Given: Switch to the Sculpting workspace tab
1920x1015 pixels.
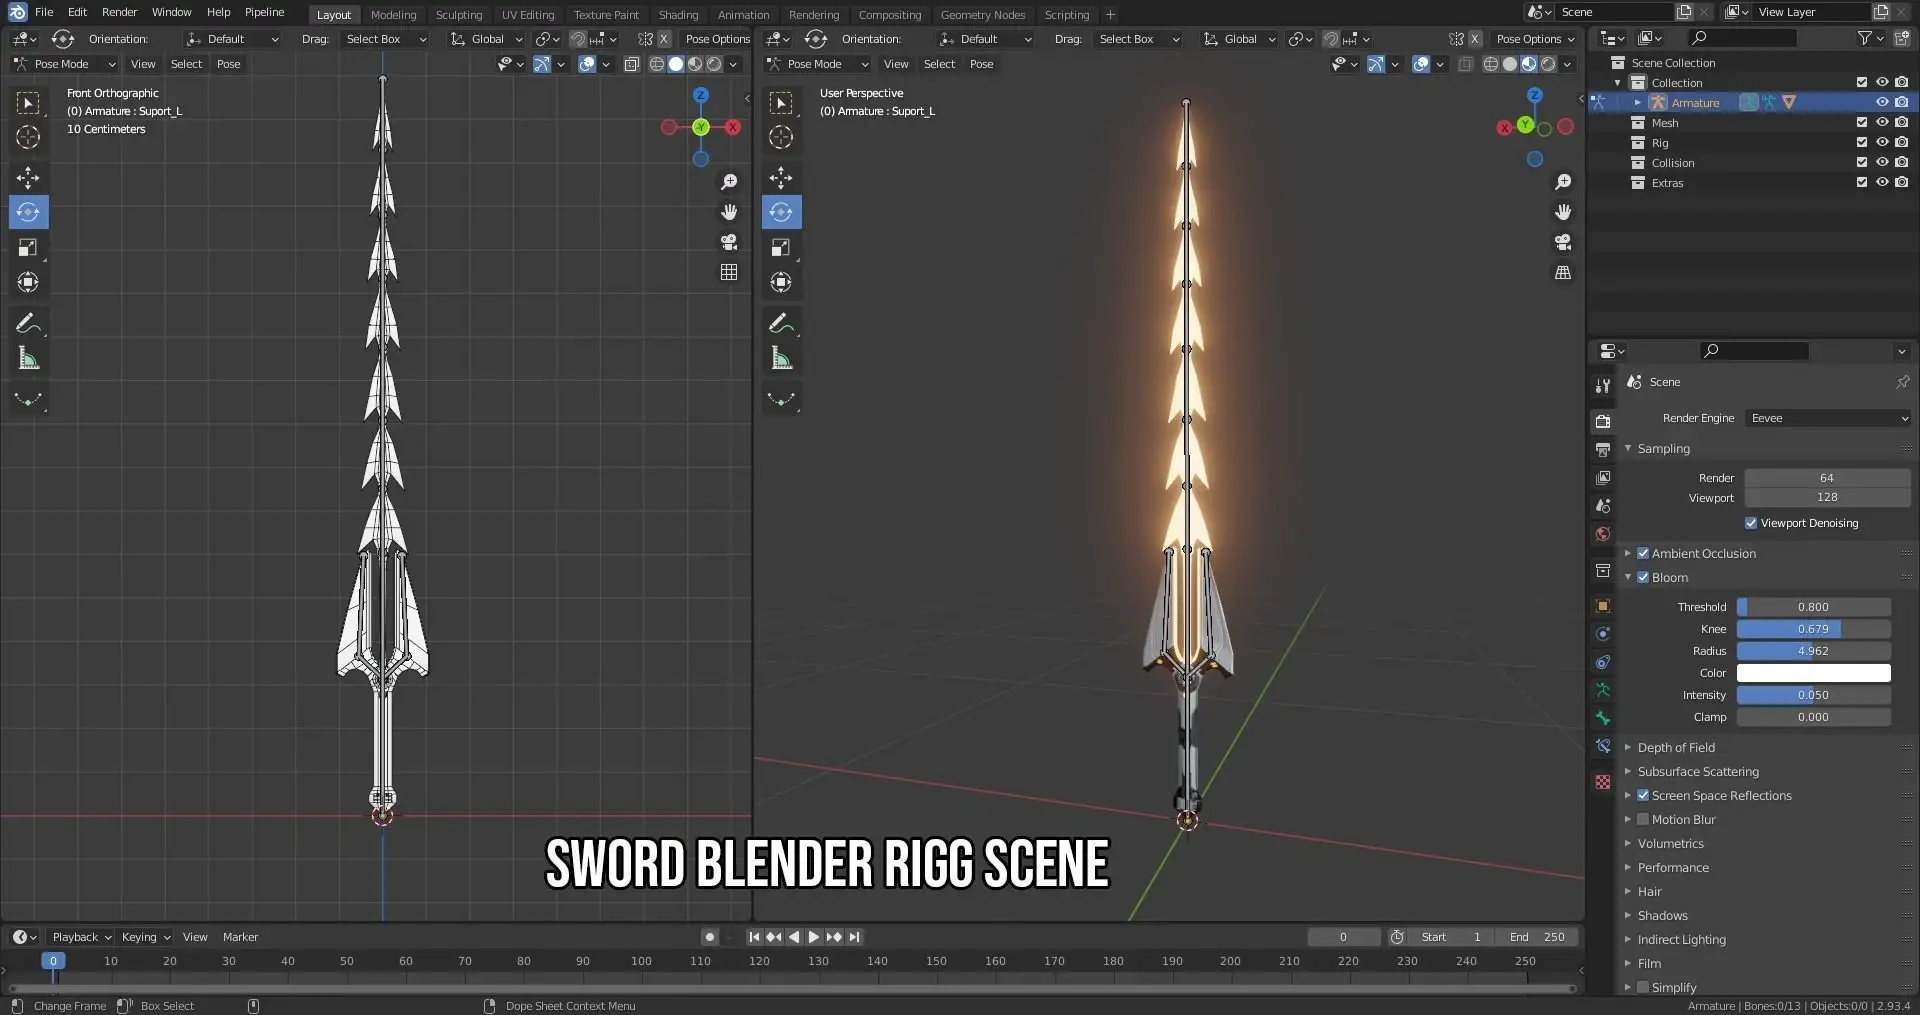Looking at the screenshot, I should coord(458,15).
